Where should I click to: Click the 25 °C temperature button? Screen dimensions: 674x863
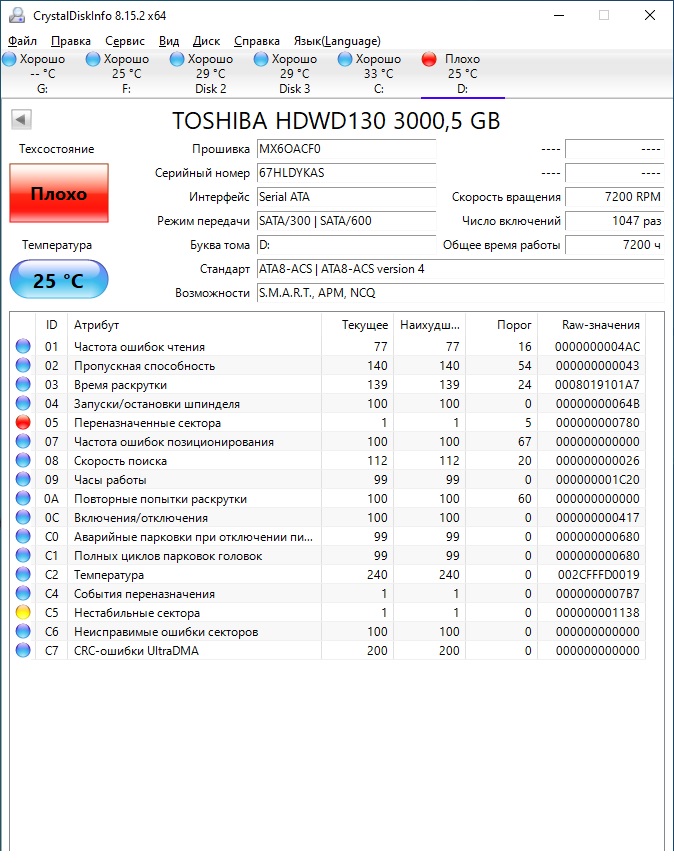(59, 280)
